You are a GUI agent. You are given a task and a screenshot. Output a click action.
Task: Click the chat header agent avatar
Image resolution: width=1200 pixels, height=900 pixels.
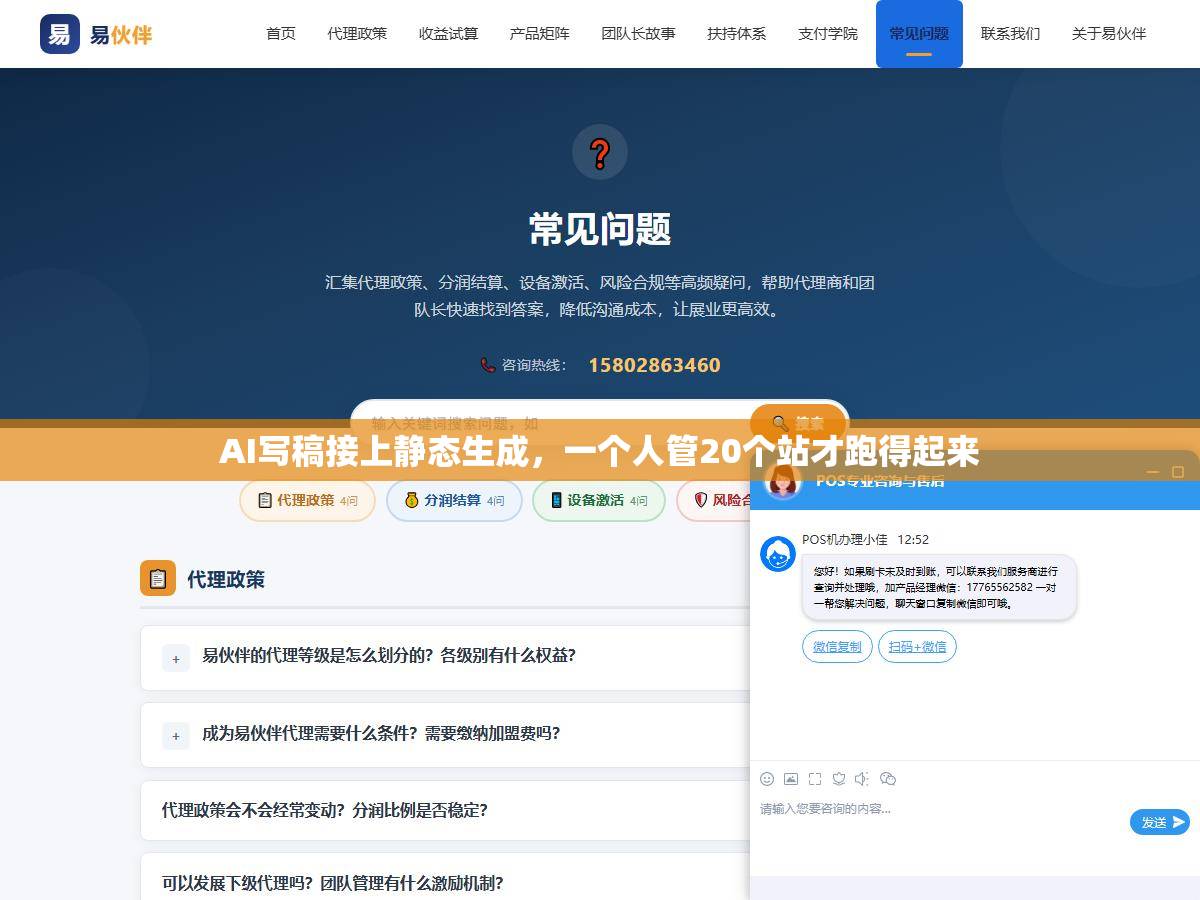click(x=783, y=481)
